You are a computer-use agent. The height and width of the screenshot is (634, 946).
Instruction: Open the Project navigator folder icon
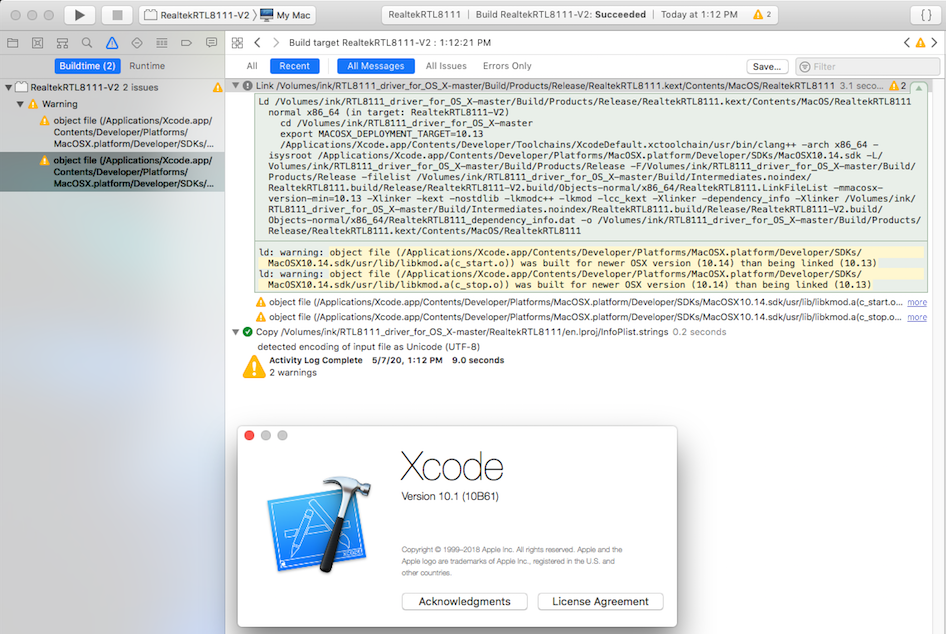(x=13, y=43)
